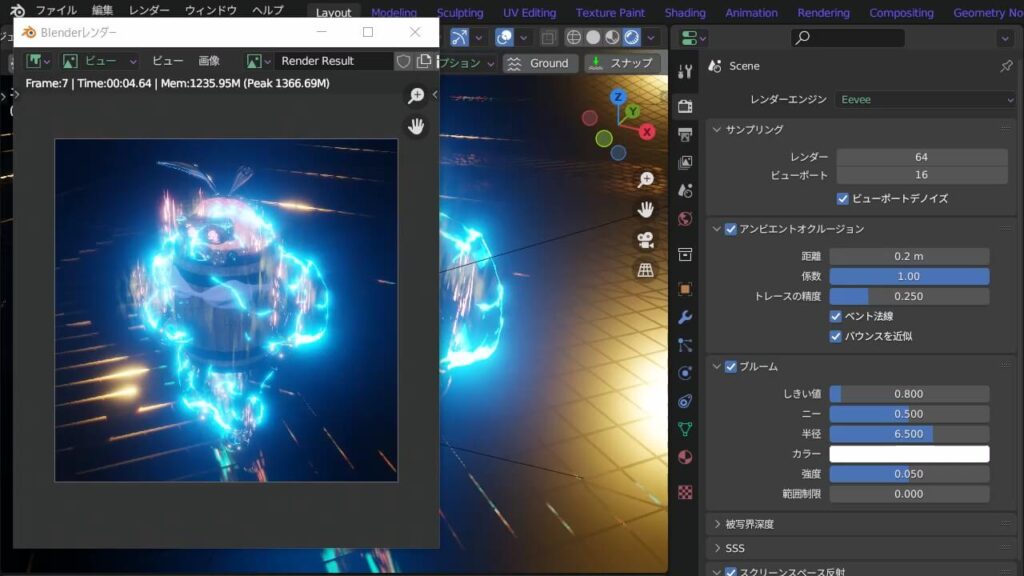This screenshot has width=1024, height=576.
Task: Switch to the UV Editing workspace tab
Action: (529, 12)
